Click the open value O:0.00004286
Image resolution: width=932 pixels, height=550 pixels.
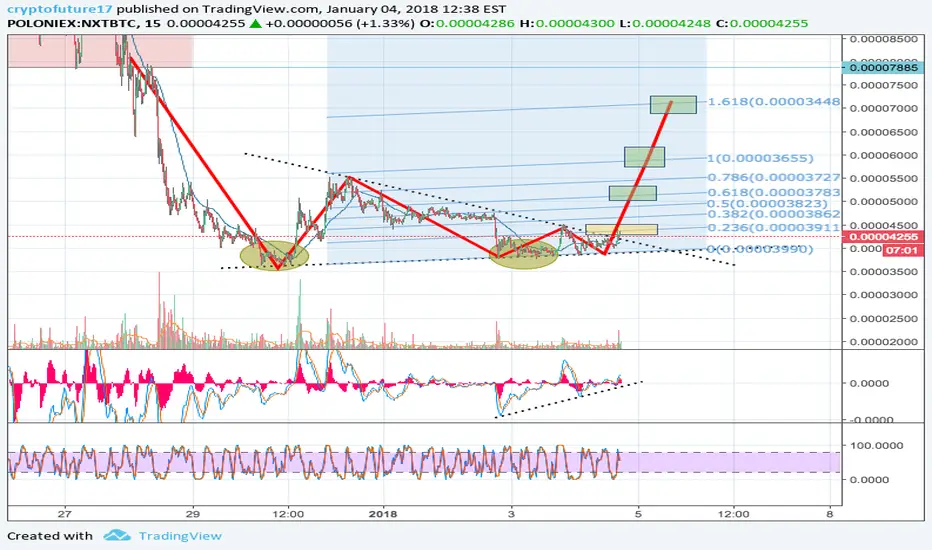pyautogui.click(x=467, y=24)
